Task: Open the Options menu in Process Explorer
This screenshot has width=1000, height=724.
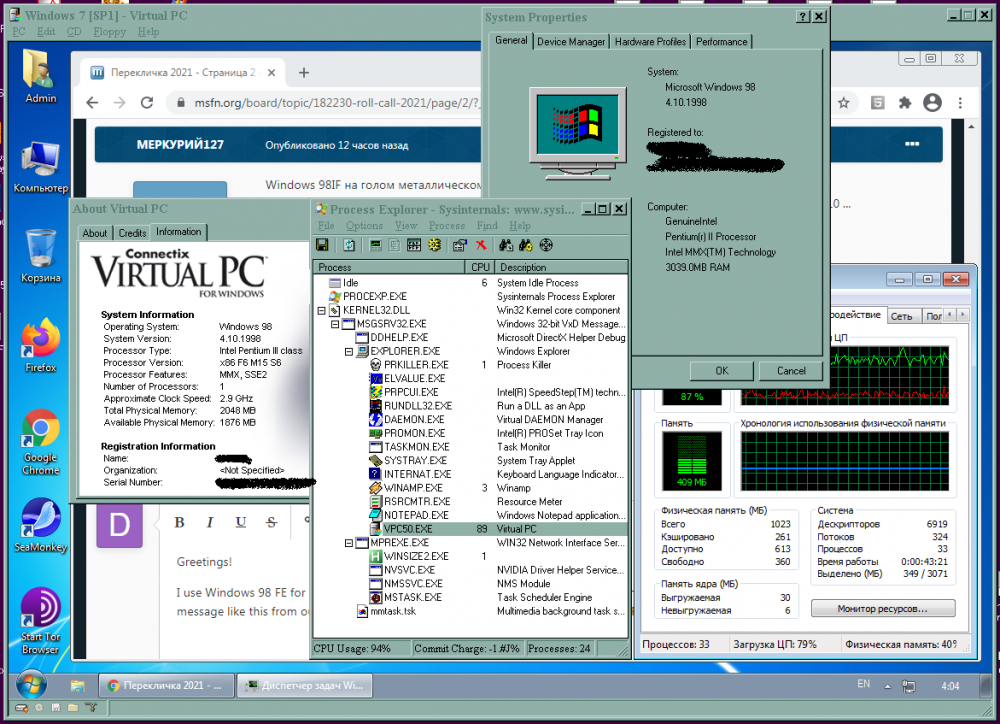Action: click(364, 226)
